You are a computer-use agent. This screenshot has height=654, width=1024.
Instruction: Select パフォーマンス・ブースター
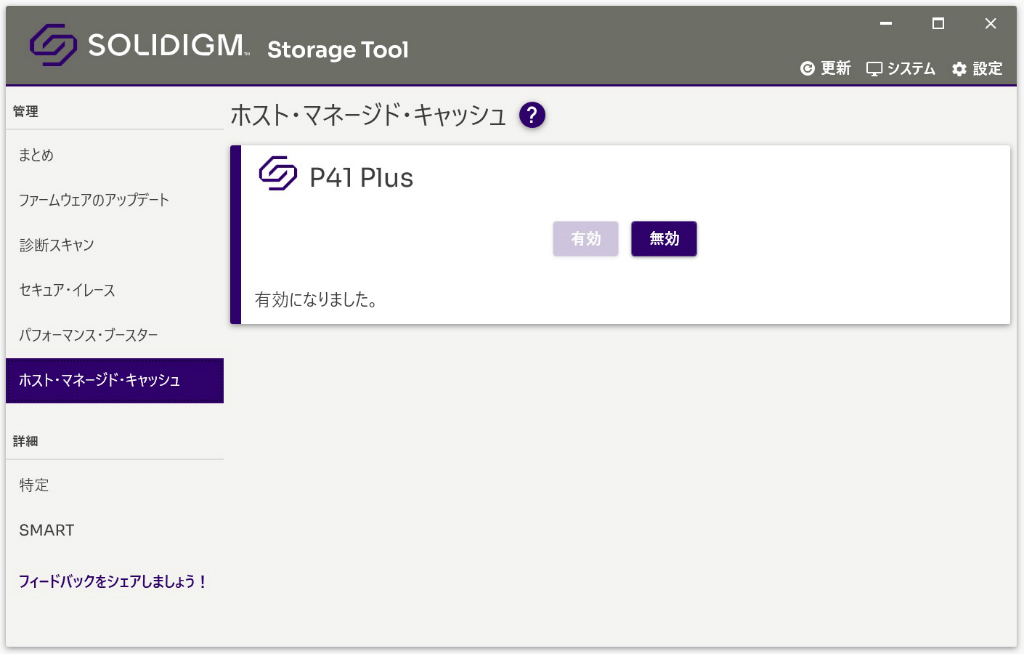115,335
